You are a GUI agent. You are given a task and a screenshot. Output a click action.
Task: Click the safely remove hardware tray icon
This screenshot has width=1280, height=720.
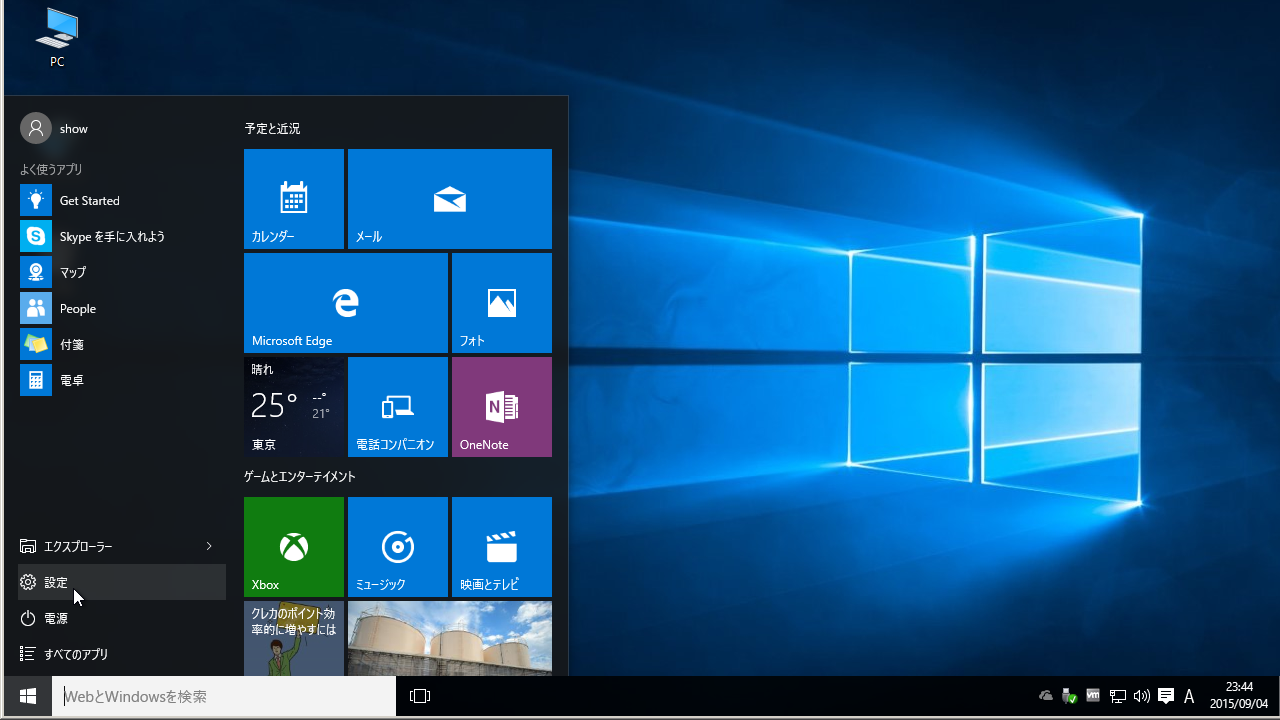pyautogui.click(x=1069, y=696)
